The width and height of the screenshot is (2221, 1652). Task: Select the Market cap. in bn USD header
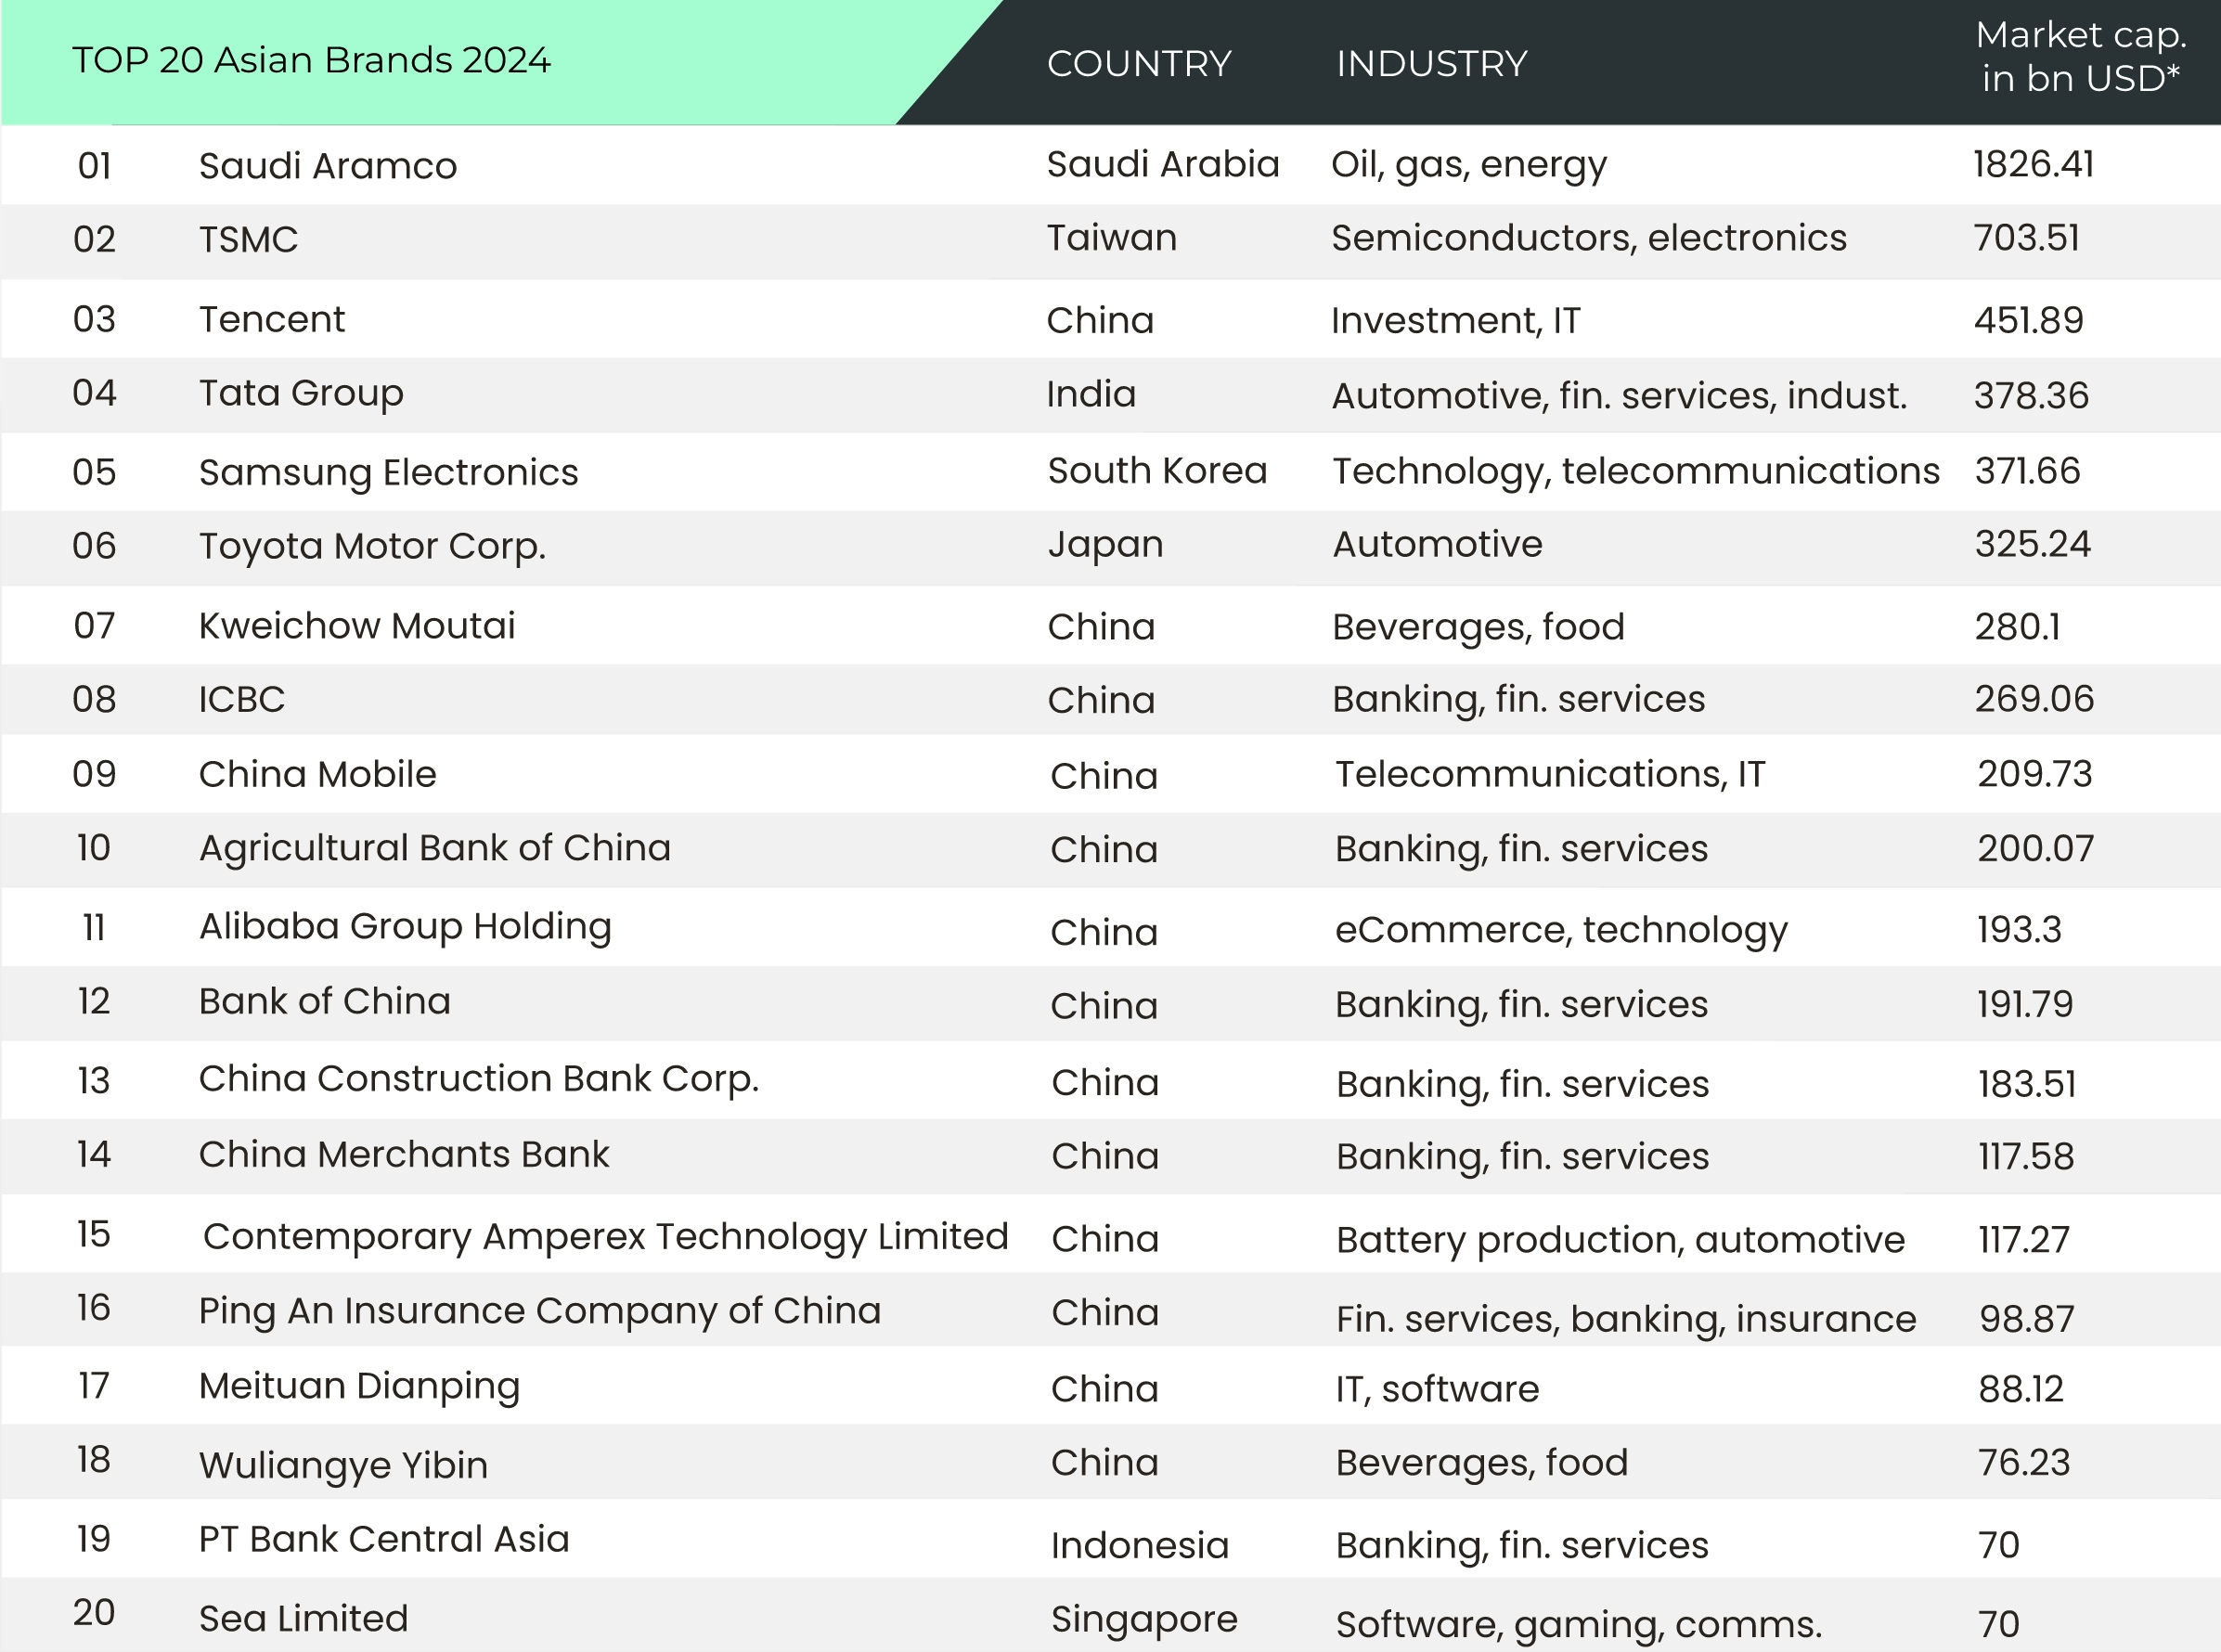pos(2080,57)
